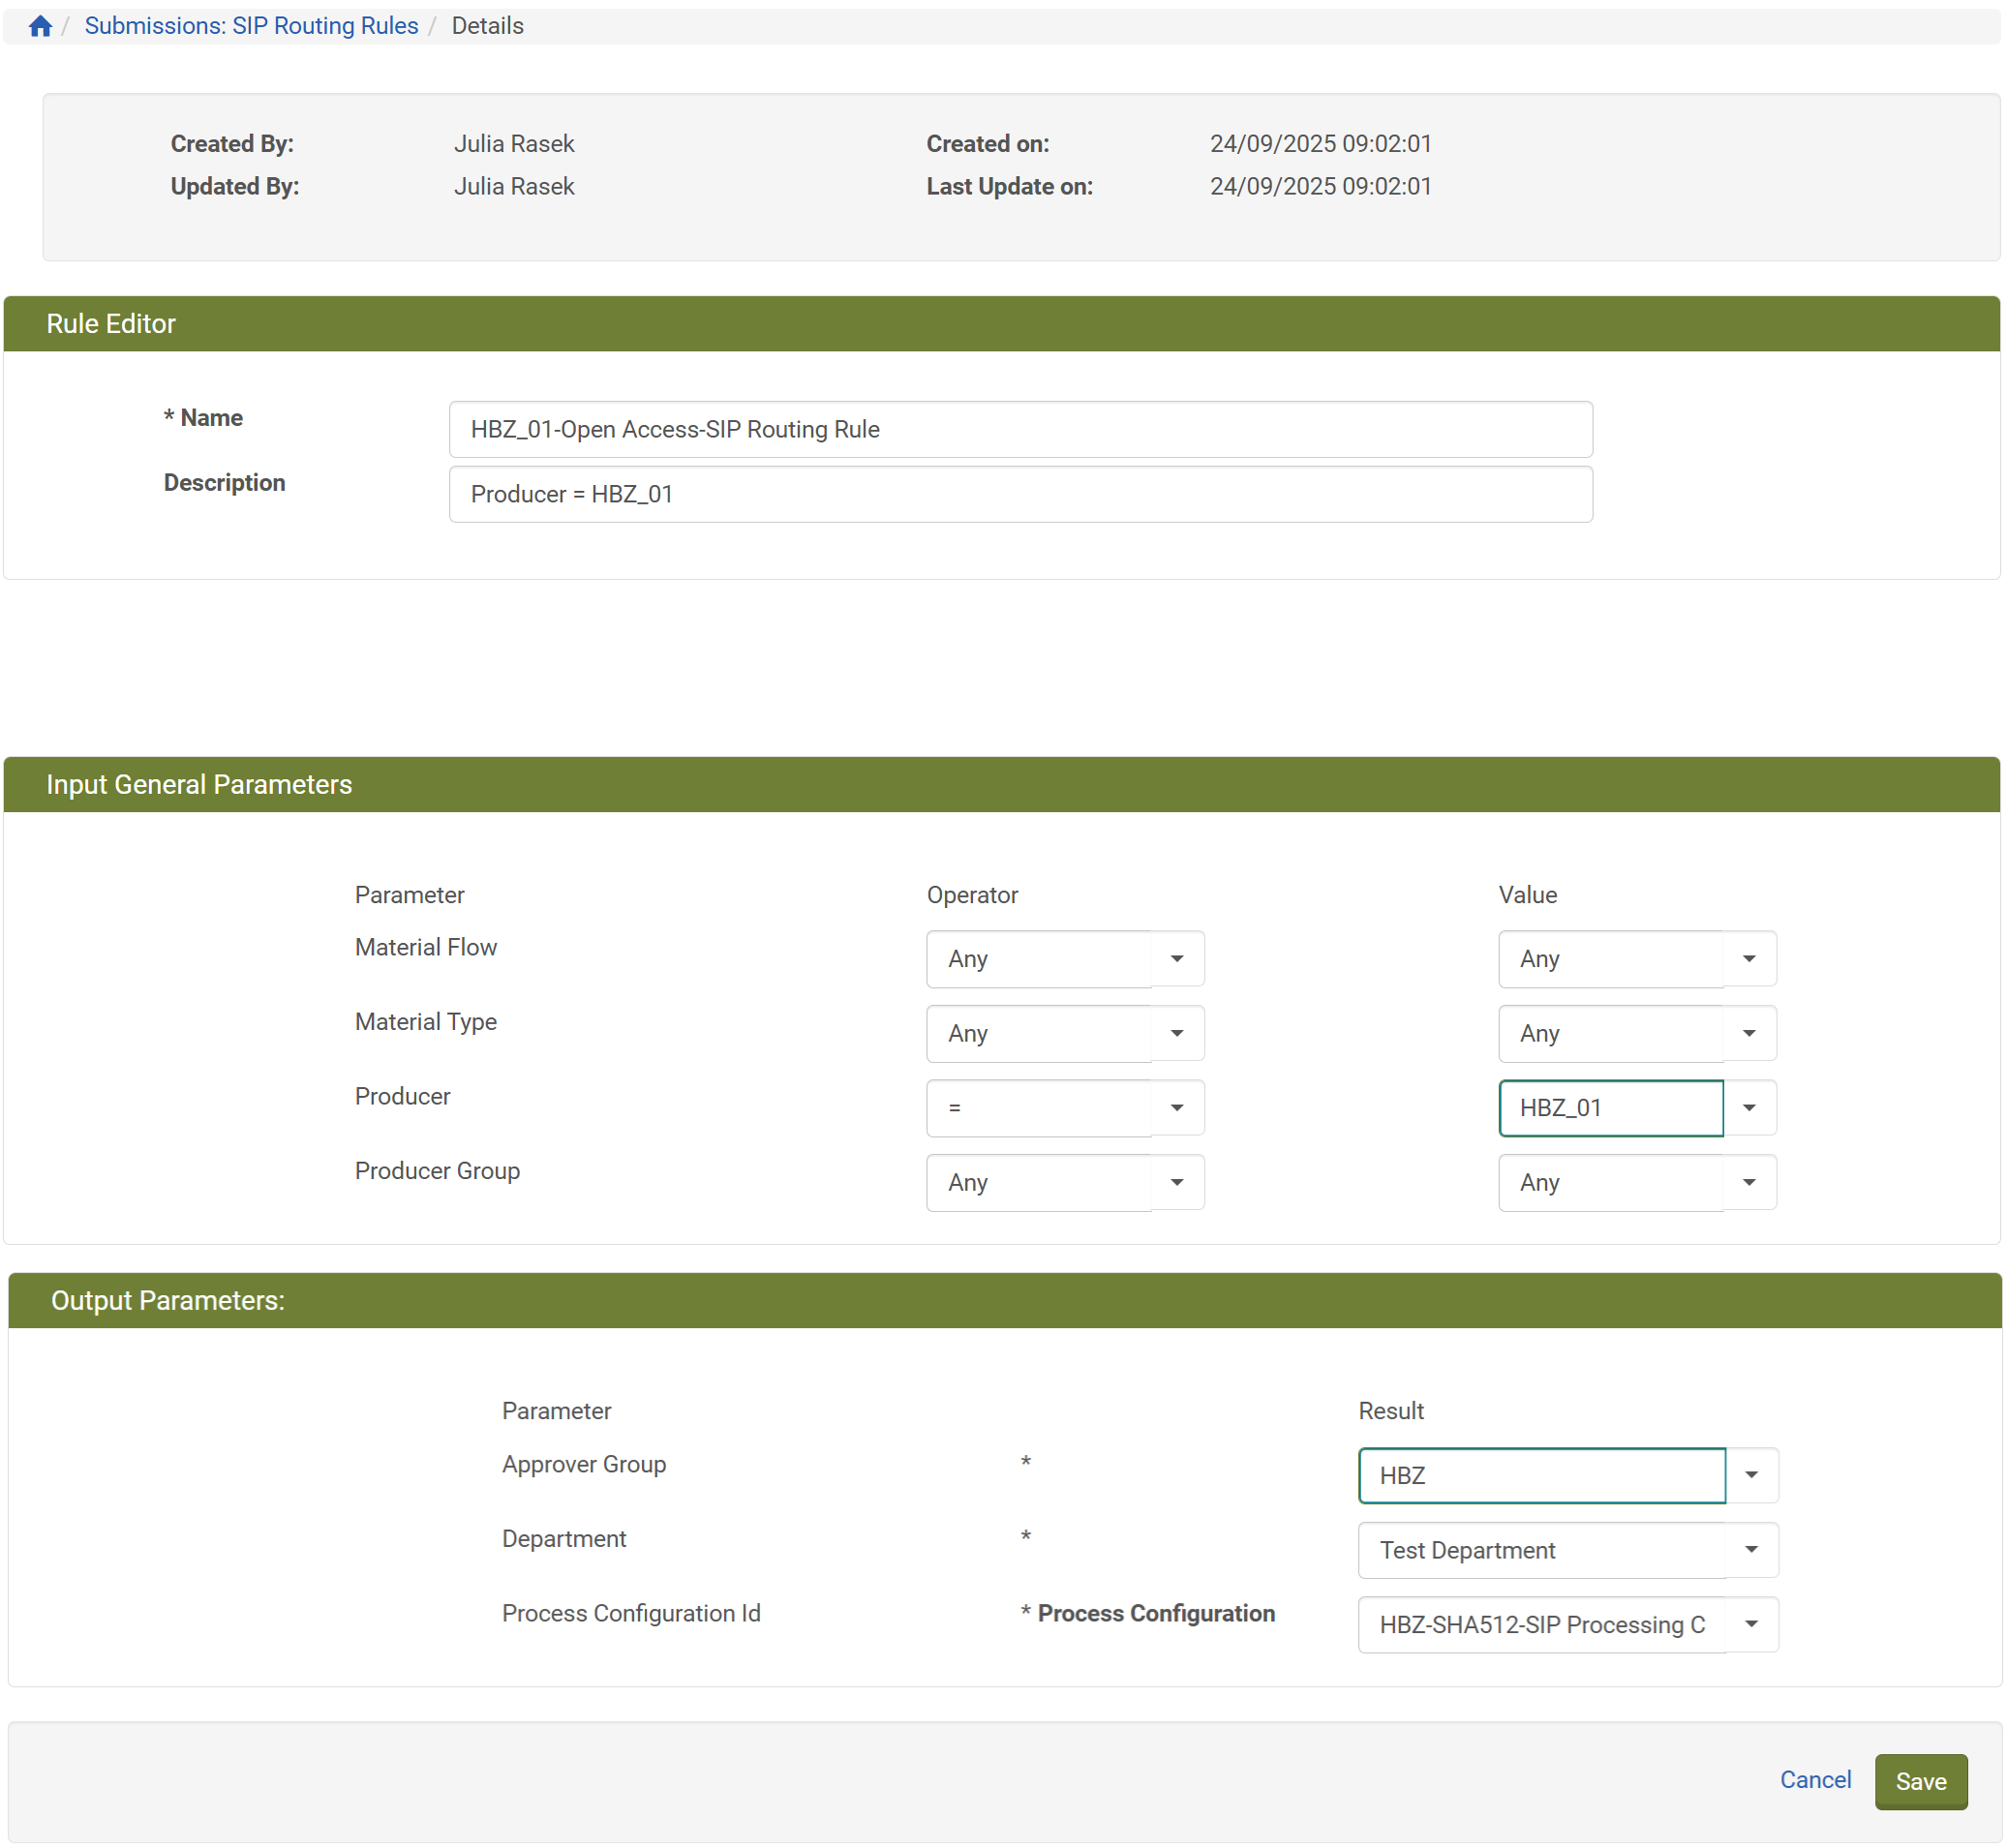Click the Save button
Image resolution: width=2006 pixels, height=1848 pixels.
(1920, 1781)
